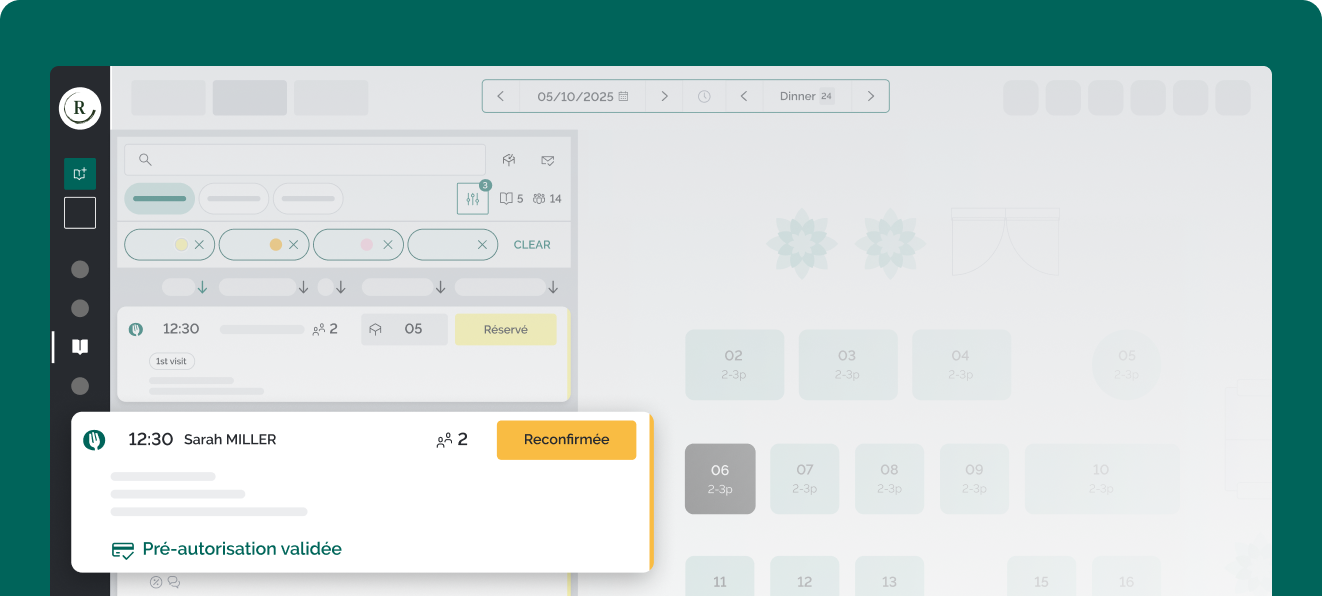Click the 1st visit tag
This screenshot has width=1322, height=596.
(172, 361)
